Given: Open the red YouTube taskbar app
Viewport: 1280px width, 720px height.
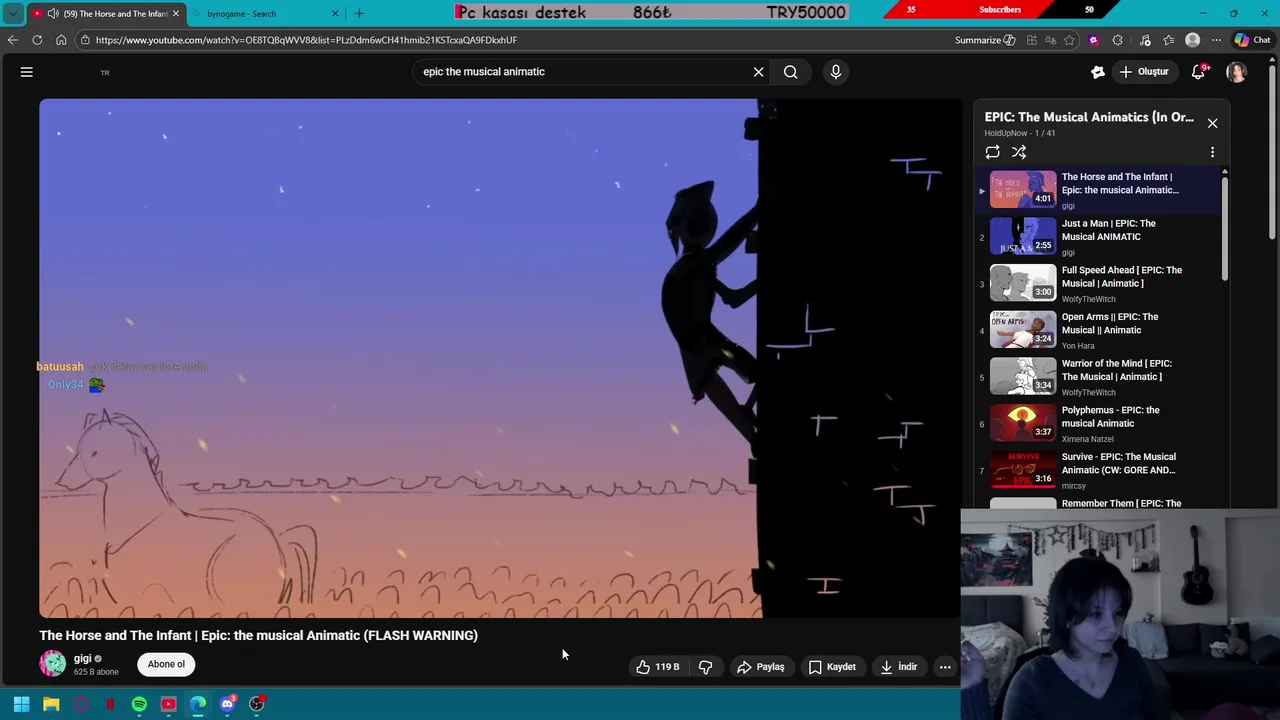Looking at the screenshot, I should click(x=168, y=704).
